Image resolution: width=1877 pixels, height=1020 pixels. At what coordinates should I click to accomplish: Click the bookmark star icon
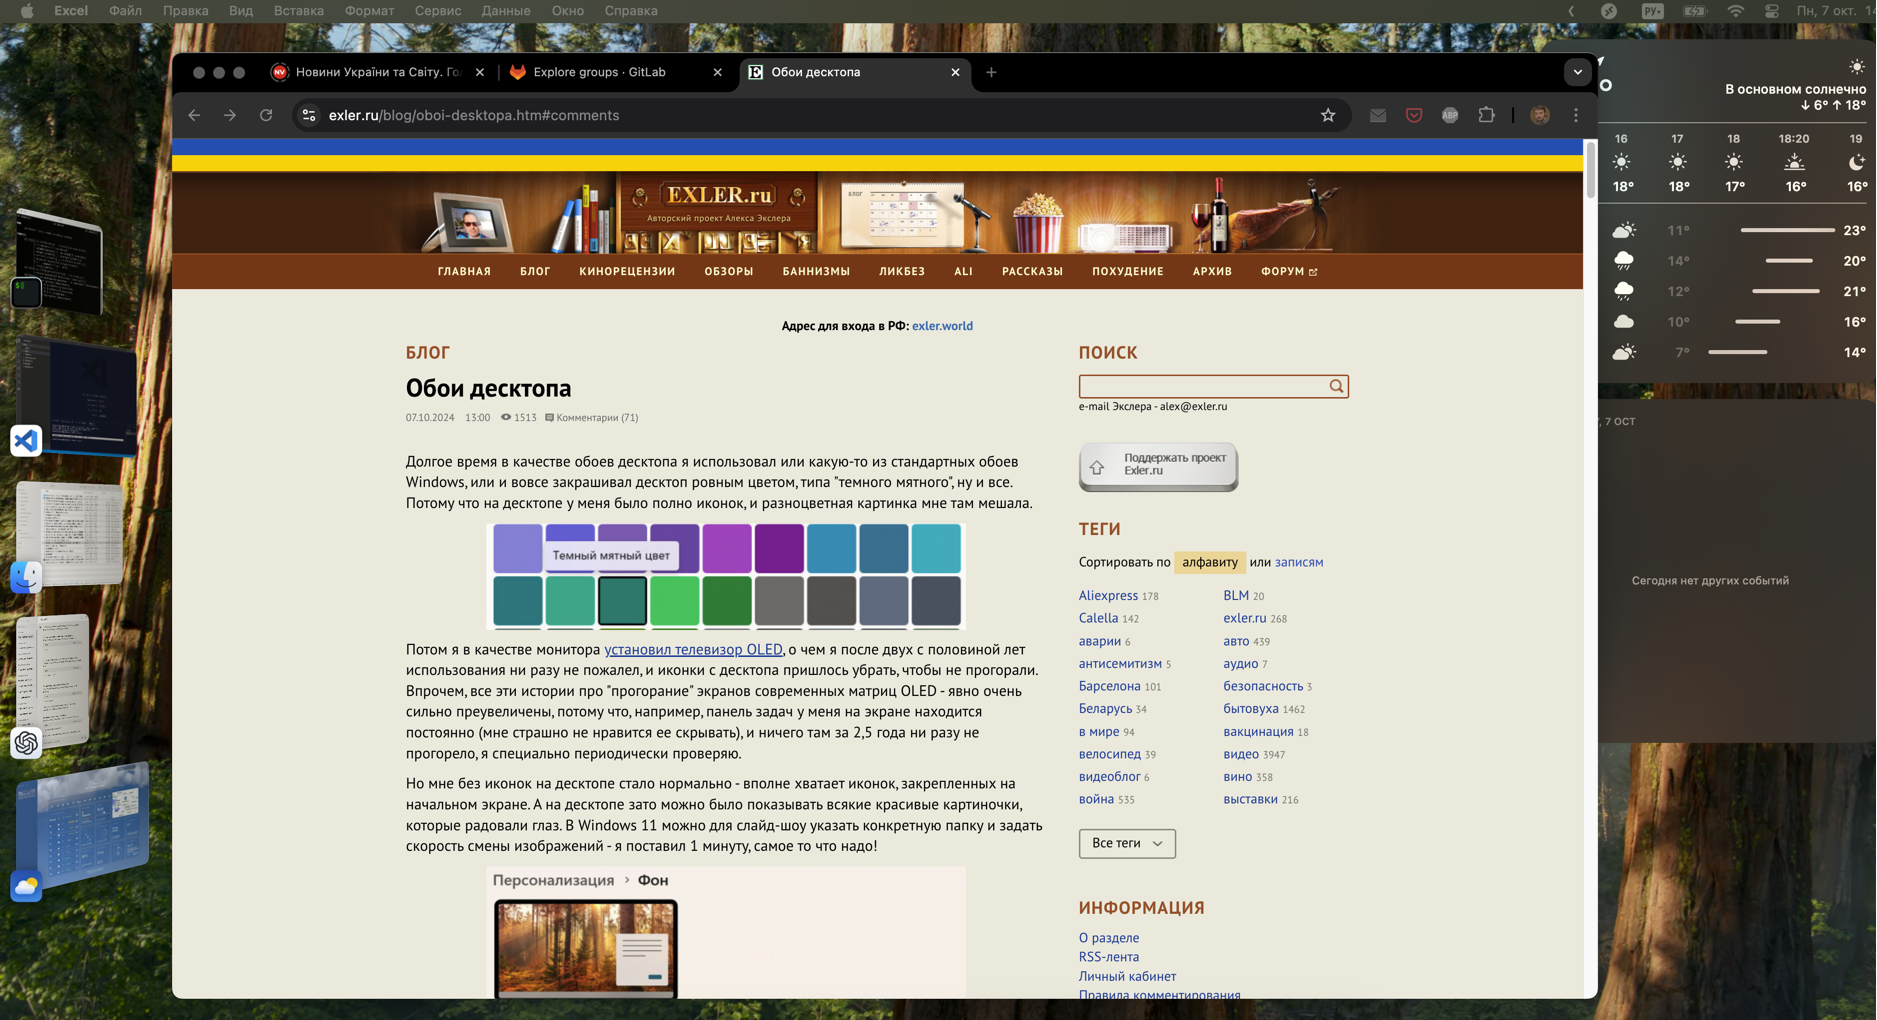pos(1328,115)
